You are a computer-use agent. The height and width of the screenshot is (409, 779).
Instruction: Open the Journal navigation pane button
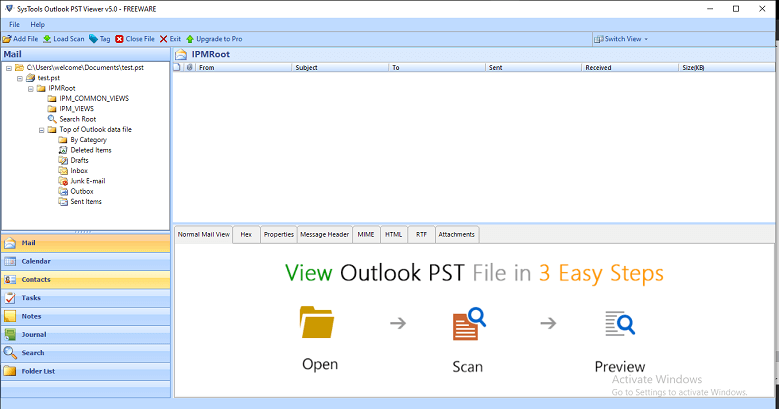[85, 334]
